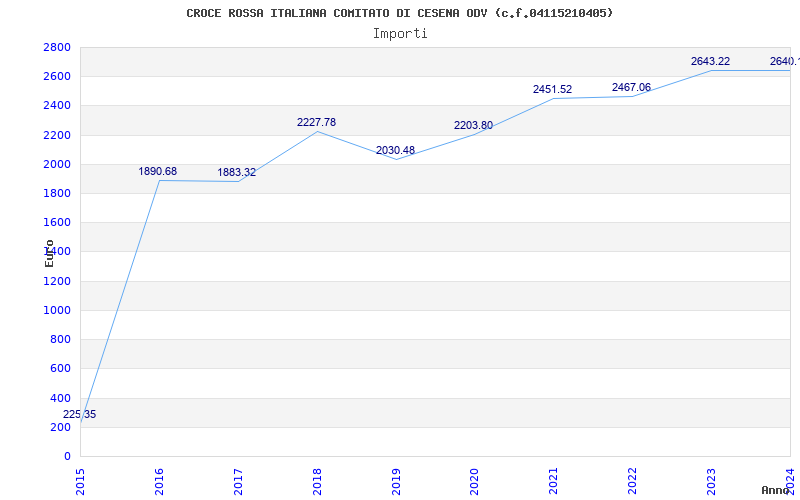Click the 1883.32 data label
800x500 pixels.
237,172
